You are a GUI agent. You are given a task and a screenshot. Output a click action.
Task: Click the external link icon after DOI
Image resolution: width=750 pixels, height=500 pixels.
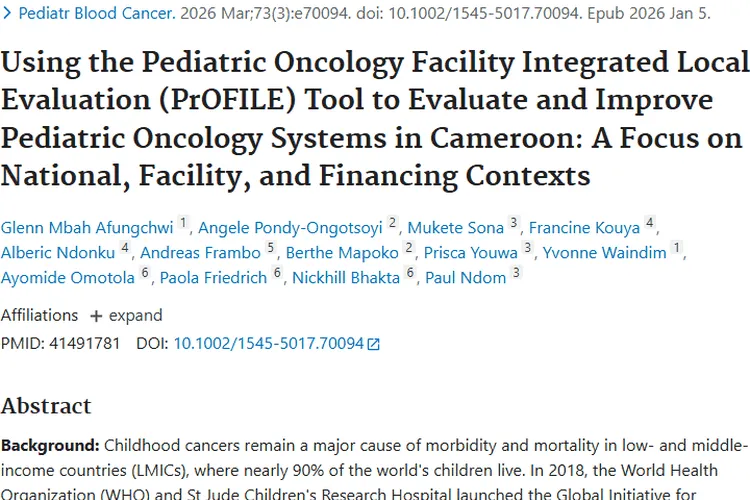[x=374, y=344]
